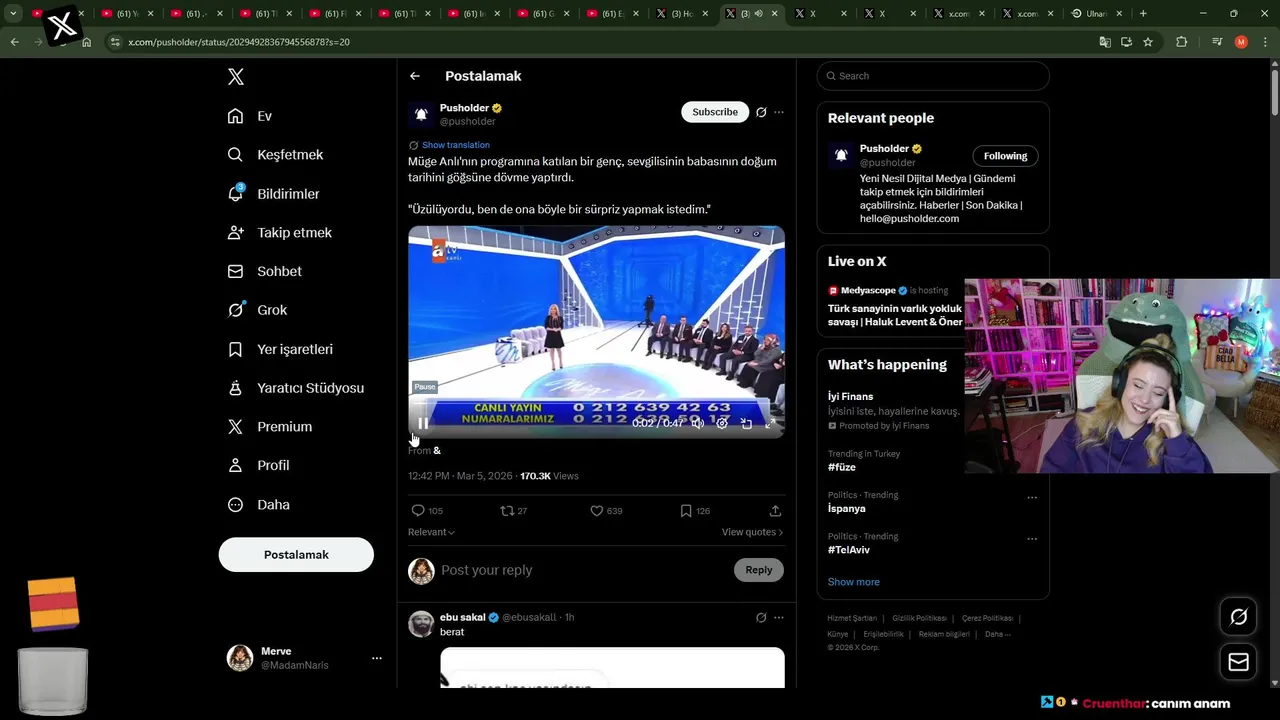Open more options for #TelAviv trend
Viewport: 1280px width, 720px height.
tap(1032, 539)
